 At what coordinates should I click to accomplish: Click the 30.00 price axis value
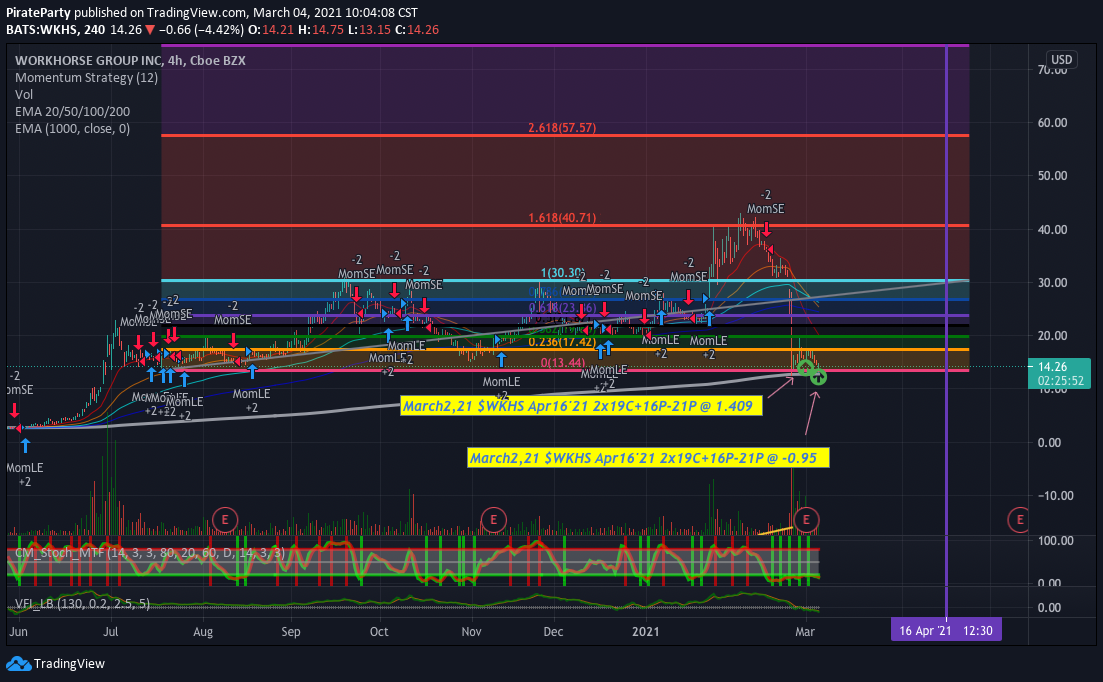click(x=1052, y=283)
